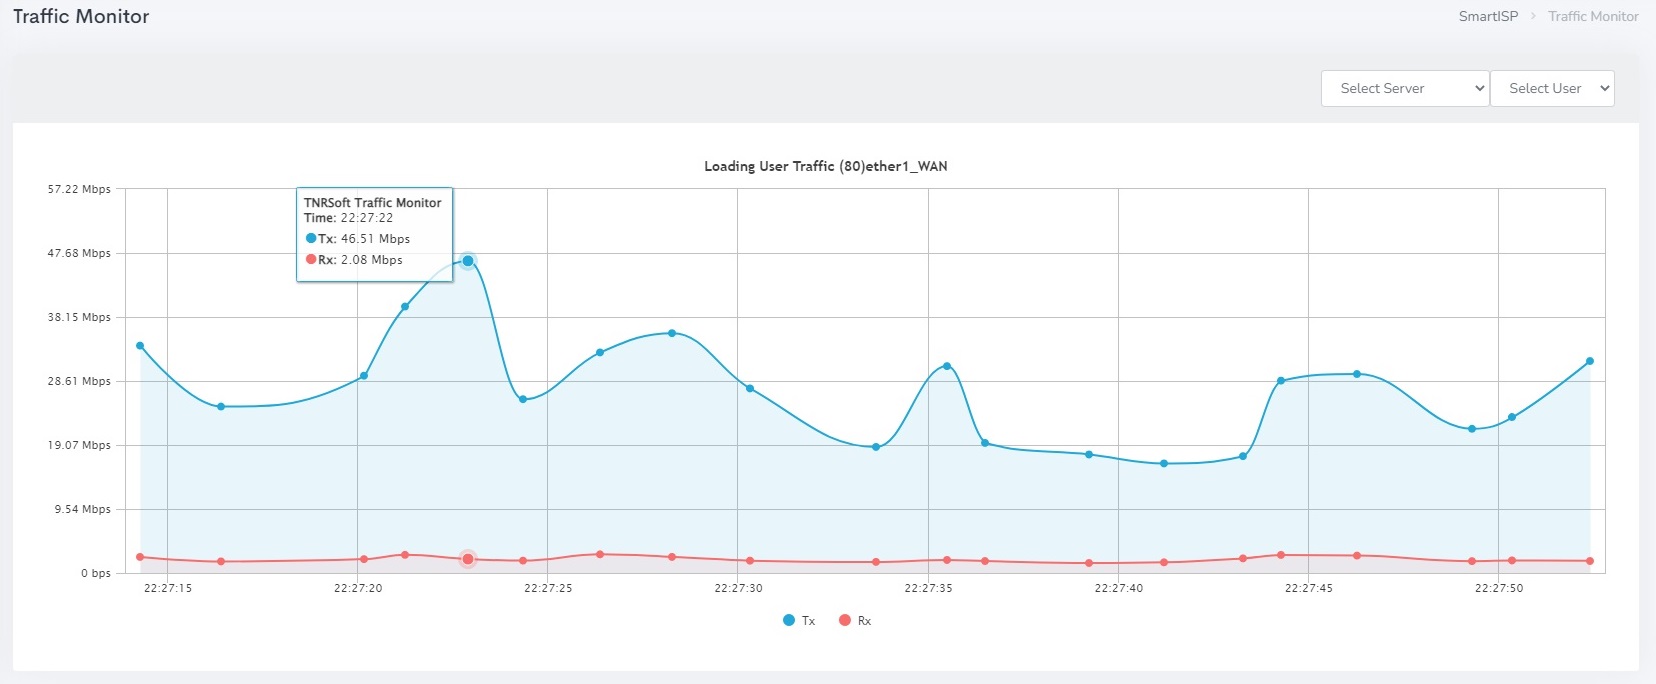This screenshot has height=684, width=1656.
Task: Click the 0 bps axis label
Action: (96, 573)
